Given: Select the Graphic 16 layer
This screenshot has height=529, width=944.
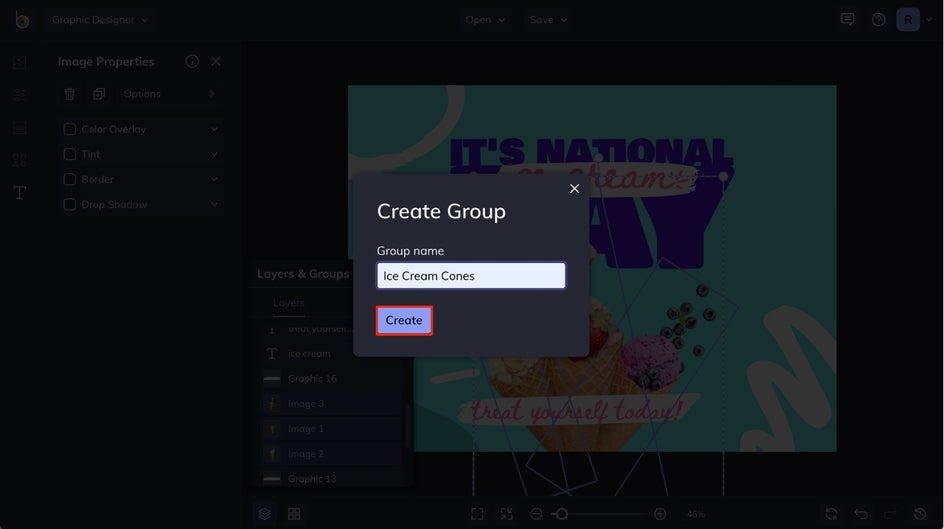Looking at the screenshot, I should pyautogui.click(x=331, y=379).
